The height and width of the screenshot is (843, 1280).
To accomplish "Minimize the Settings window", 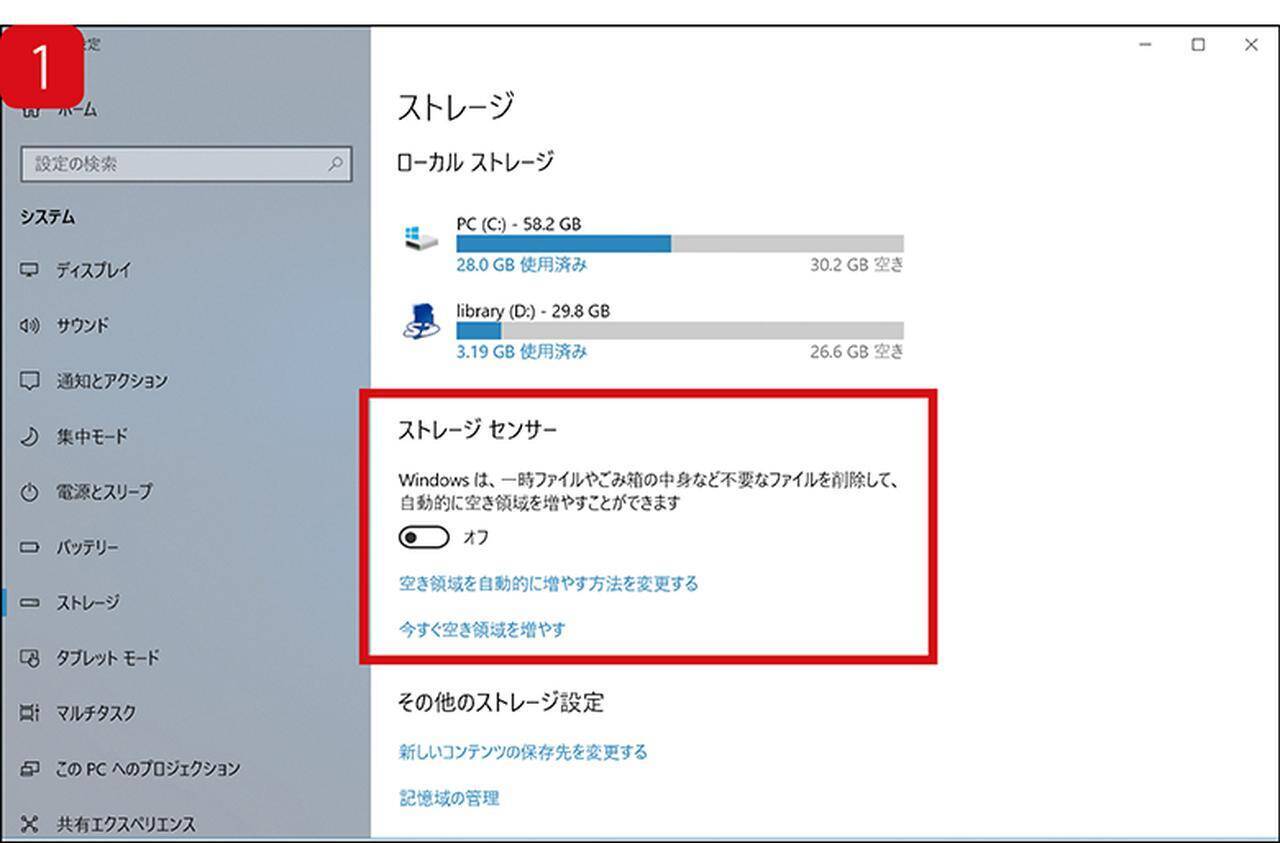I will 1146,45.
